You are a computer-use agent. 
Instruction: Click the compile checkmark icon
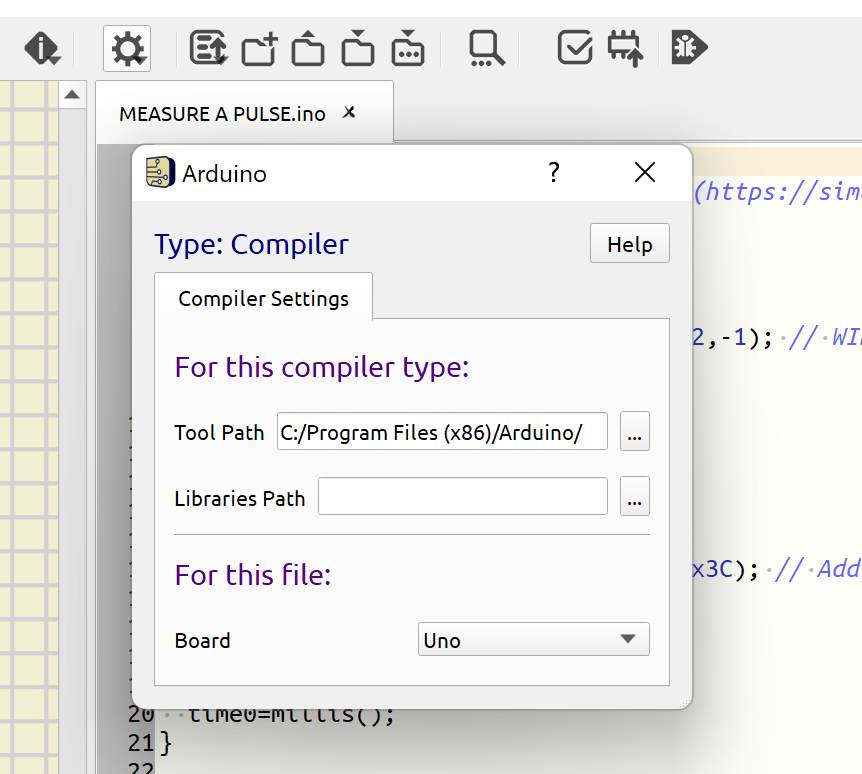(x=575, y=48)
